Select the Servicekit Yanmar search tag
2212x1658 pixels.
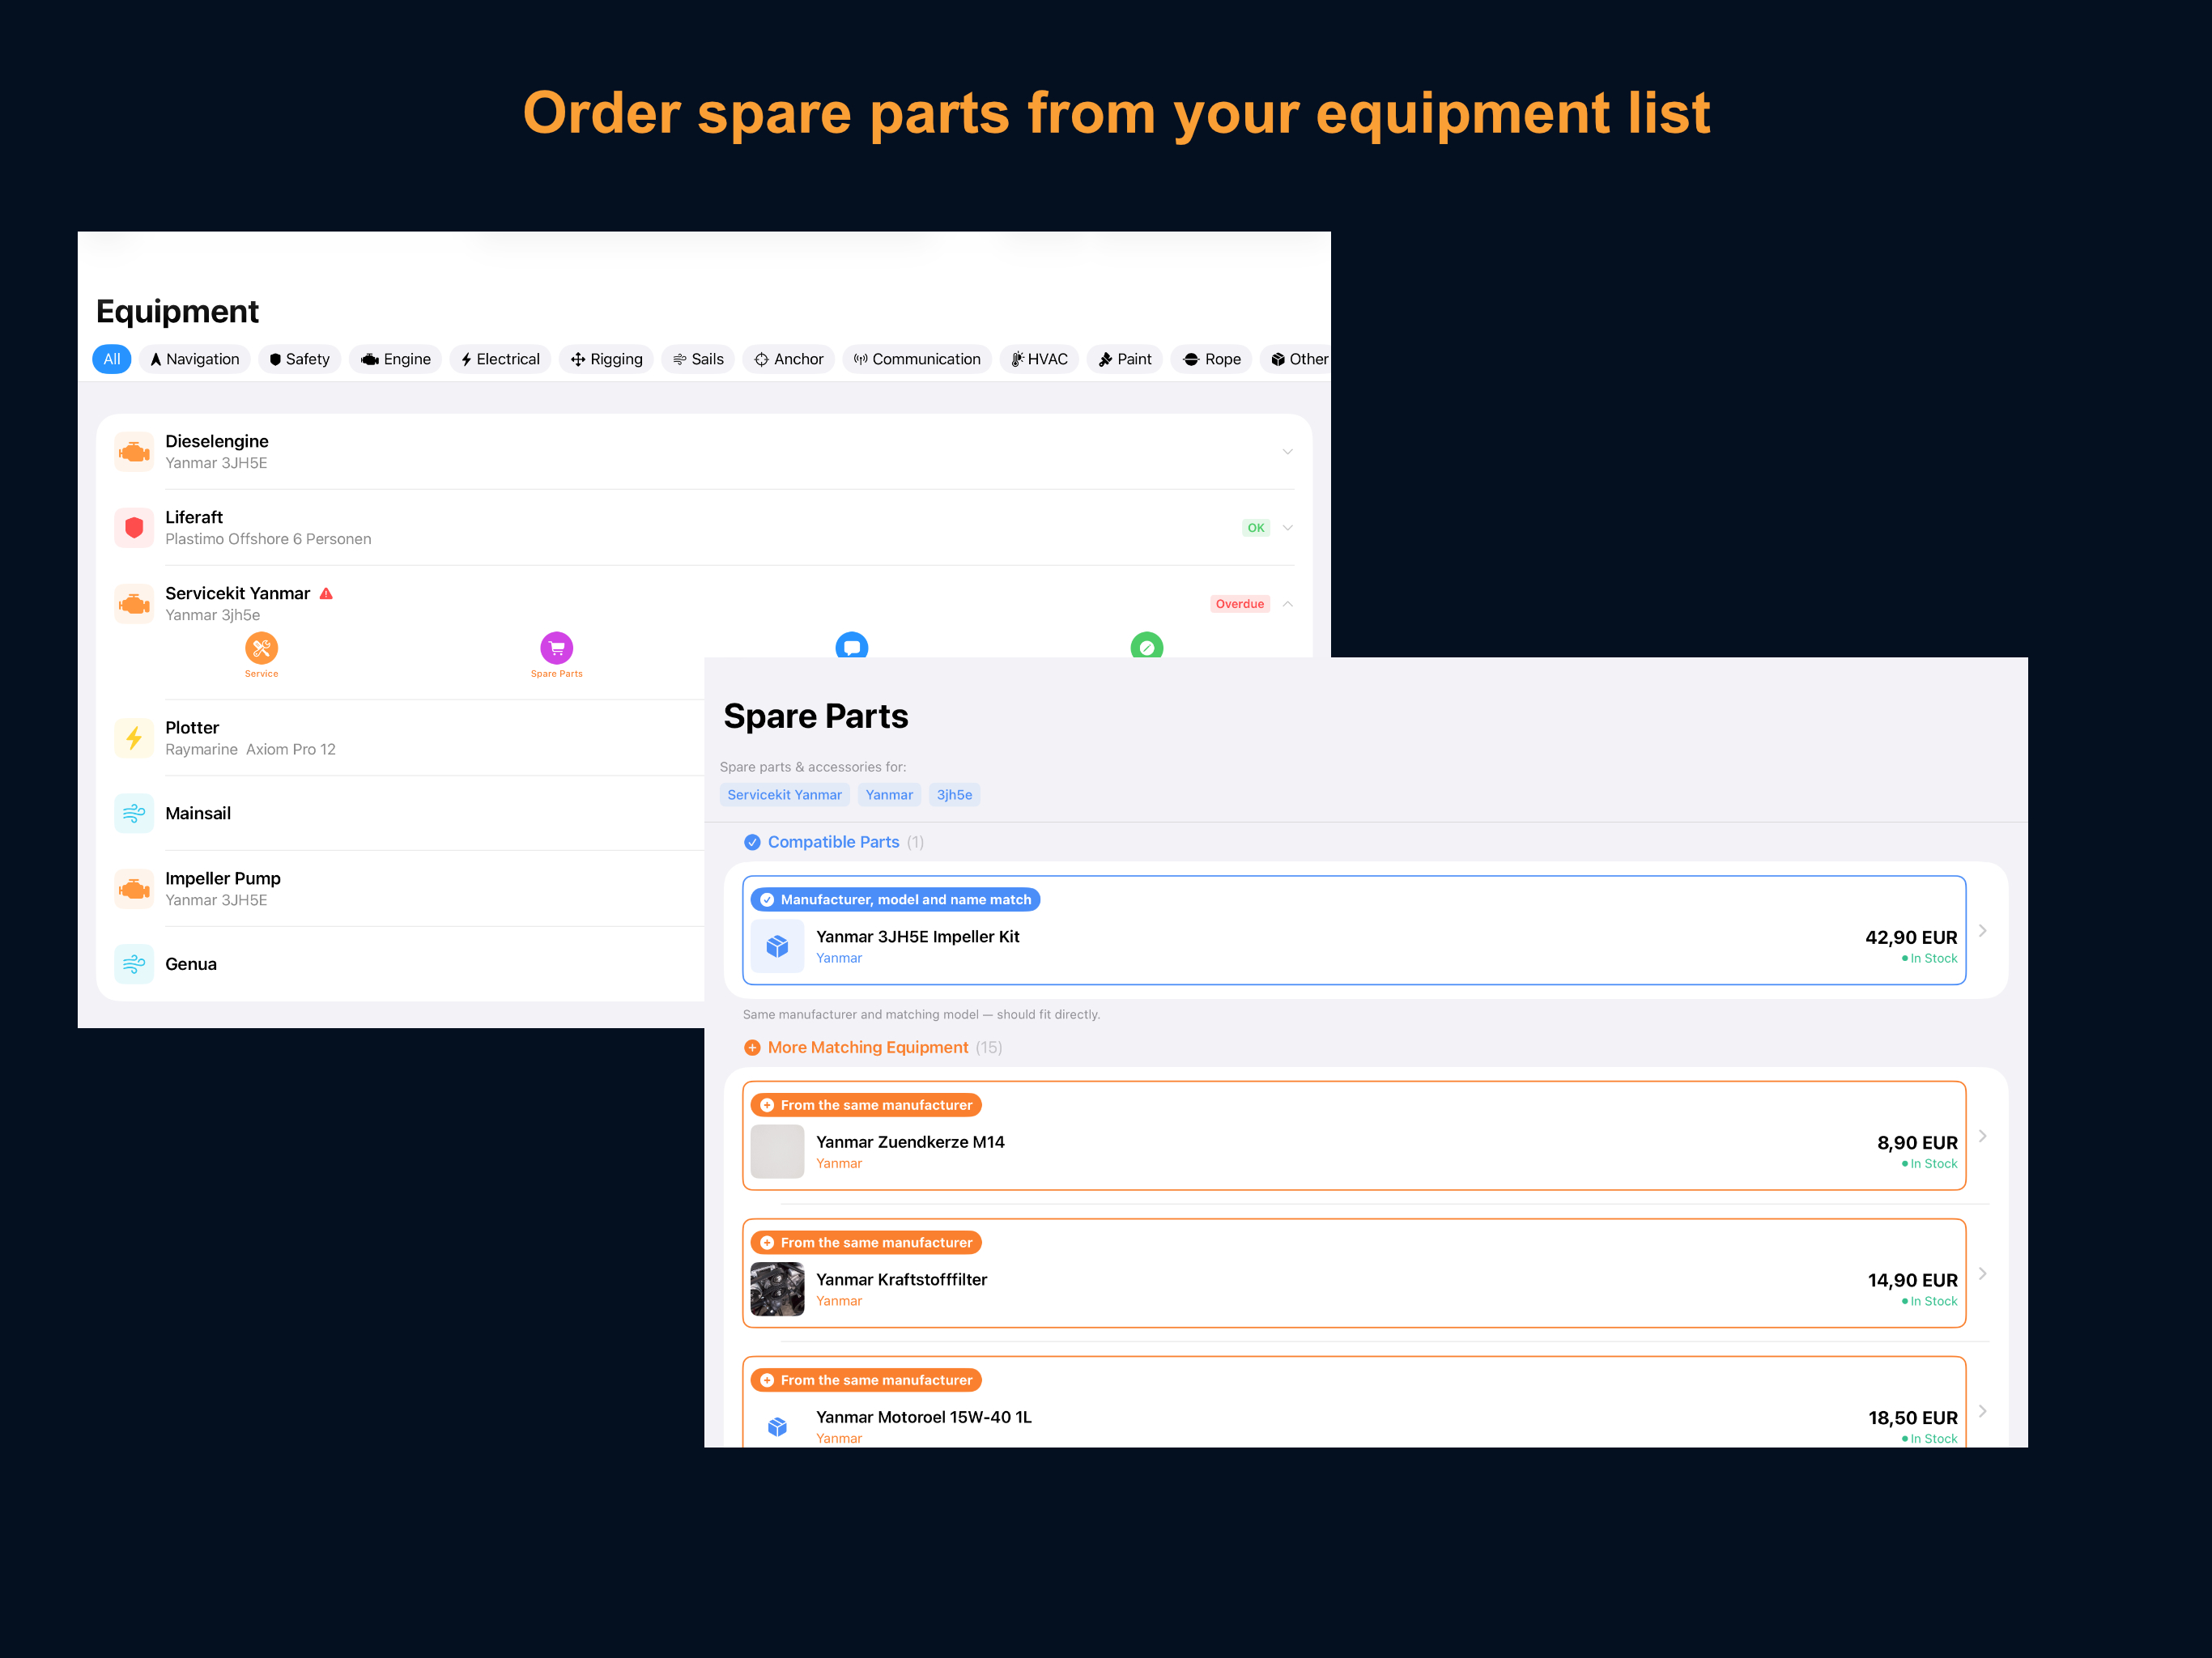[x=785, y=795]
